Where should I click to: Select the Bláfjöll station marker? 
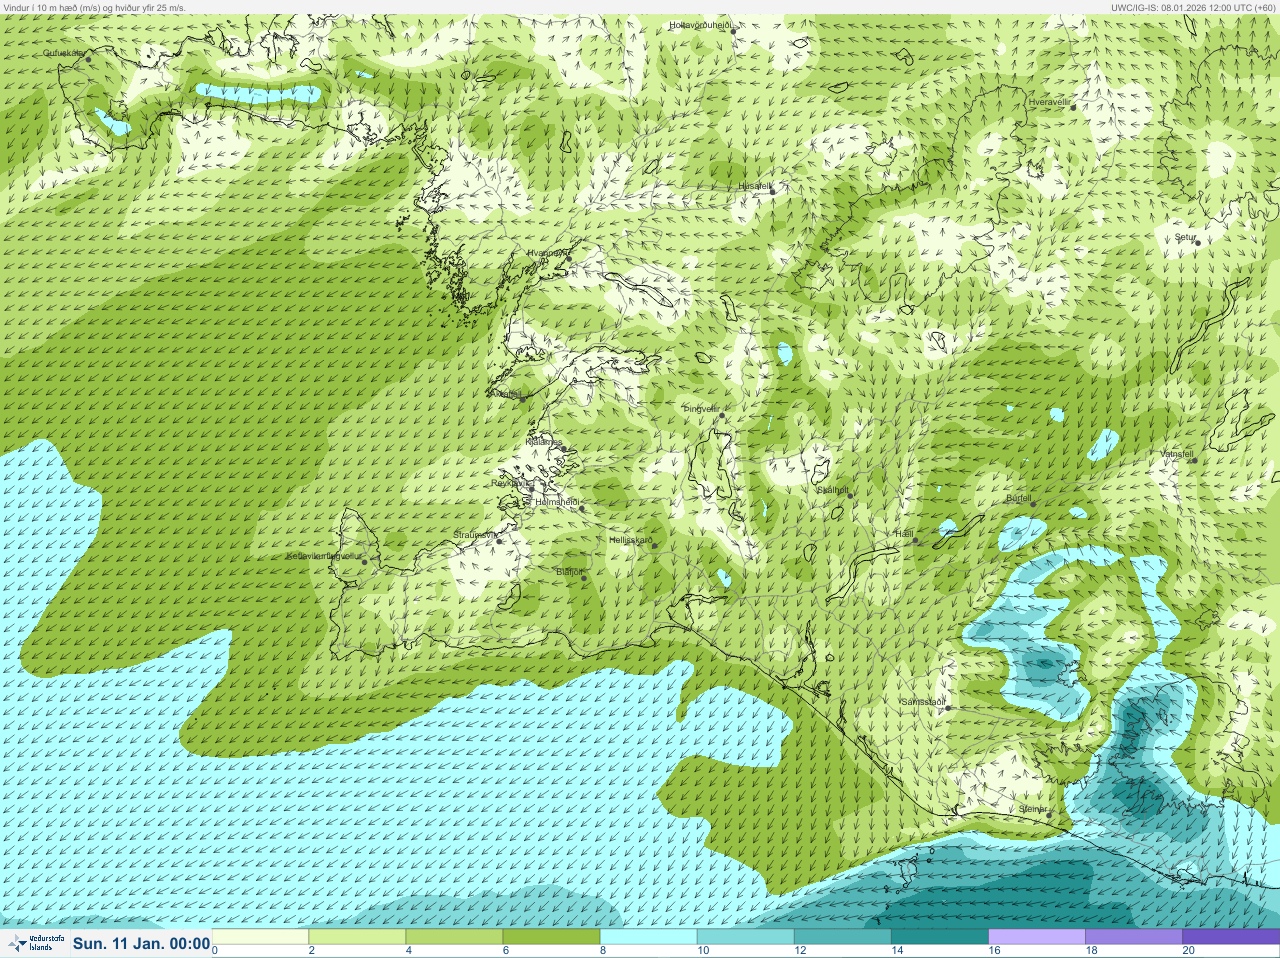[584, 578]
